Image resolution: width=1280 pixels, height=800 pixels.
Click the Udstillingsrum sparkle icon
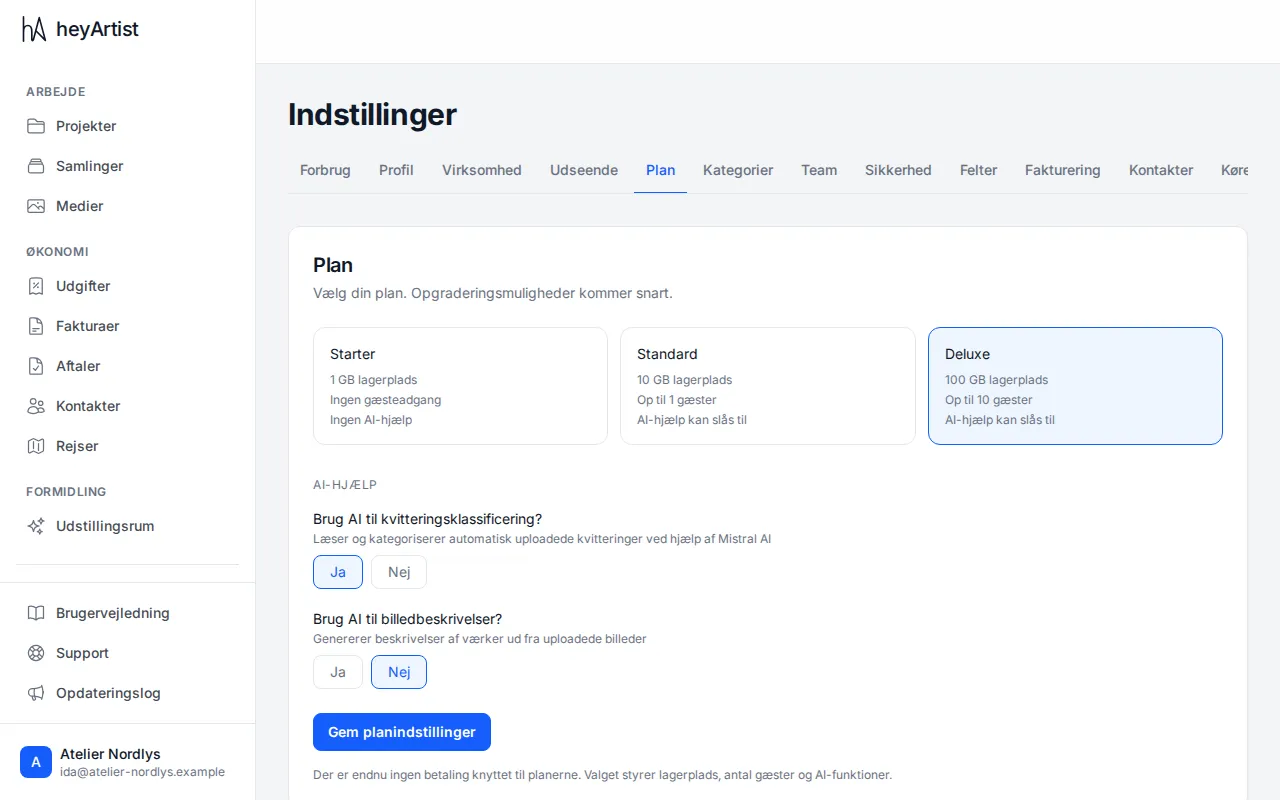coord(36,526)
